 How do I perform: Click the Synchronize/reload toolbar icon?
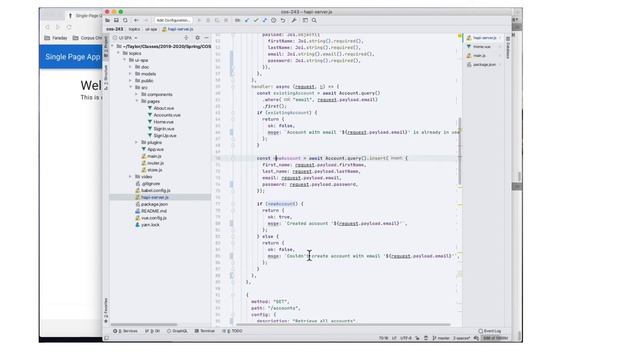tap(125, 20)
